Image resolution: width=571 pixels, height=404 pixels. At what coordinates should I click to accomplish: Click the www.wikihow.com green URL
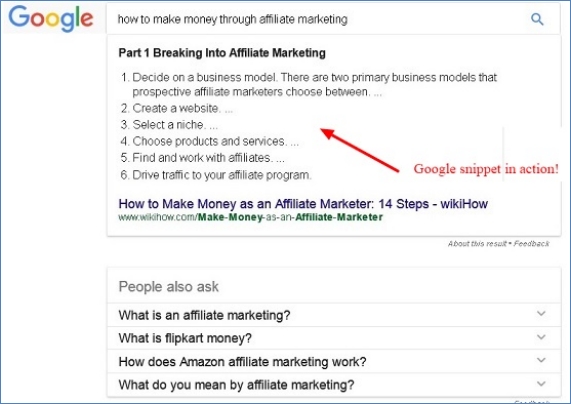tap(251, 217)
